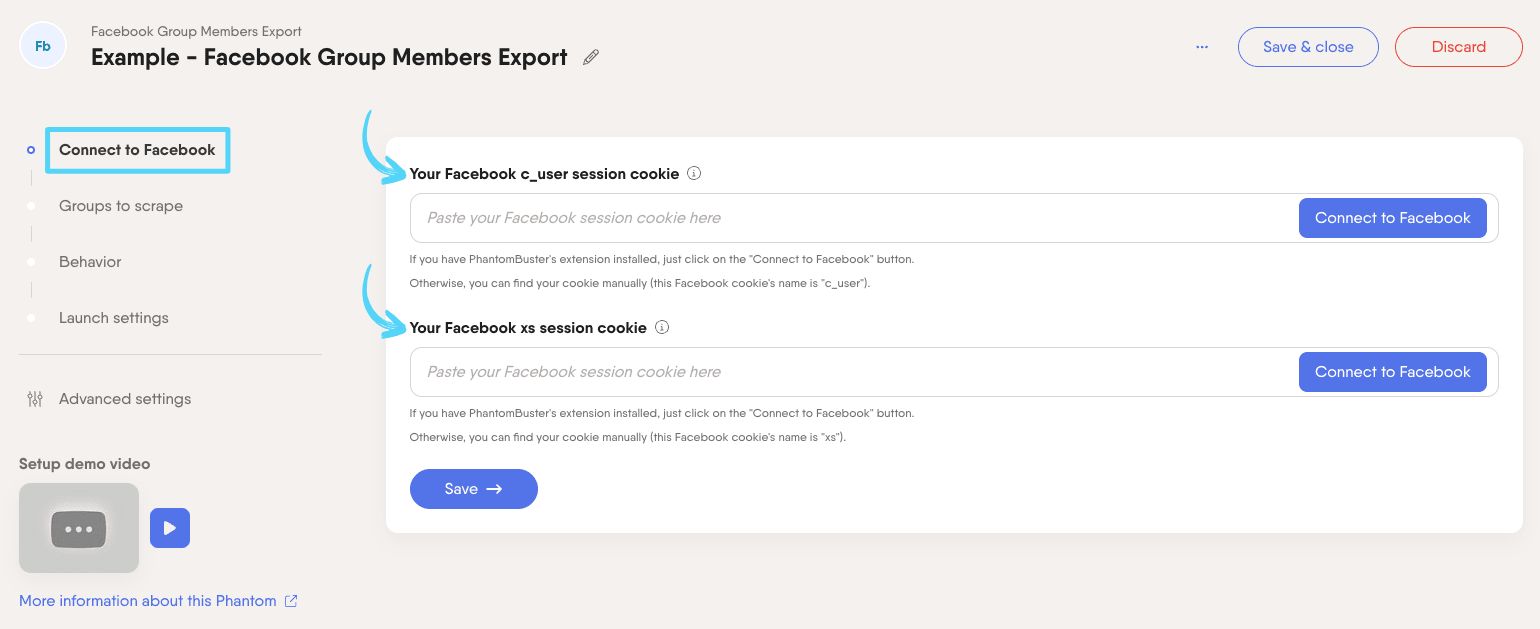
Task: Navigate to the Connect to Facebook section
Action: tap(137, 150)
